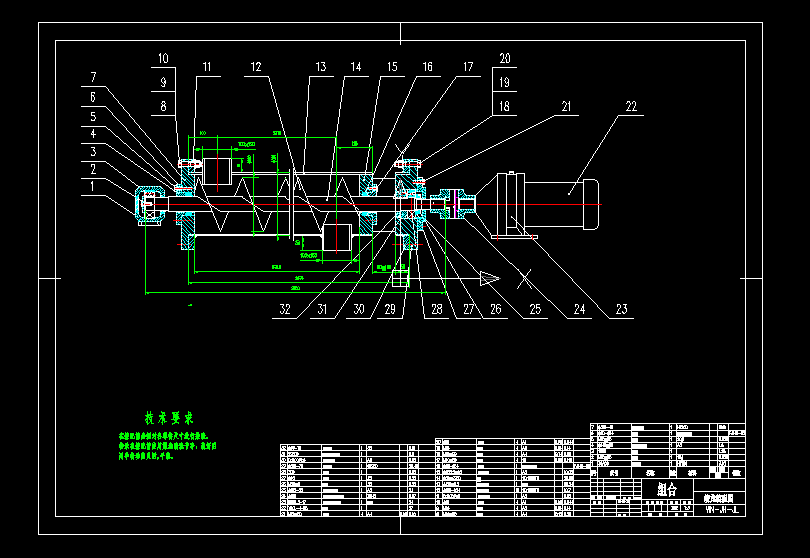Select motor callout number 22

[631, 106]
